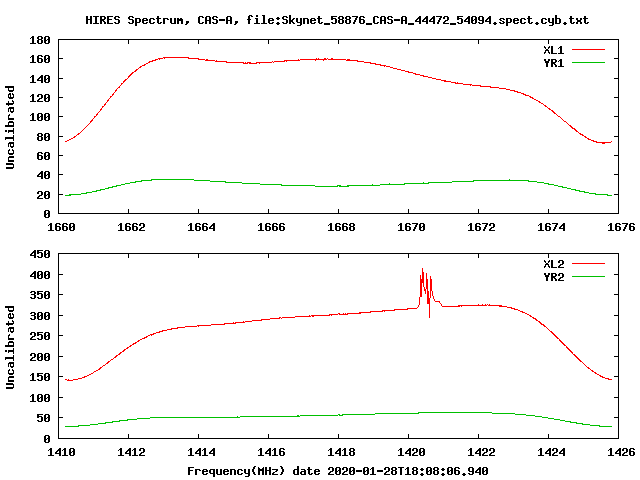Click the 1418 x-axis tick label
Viewport: 640px width, 480px height.
tap(341, 452)
